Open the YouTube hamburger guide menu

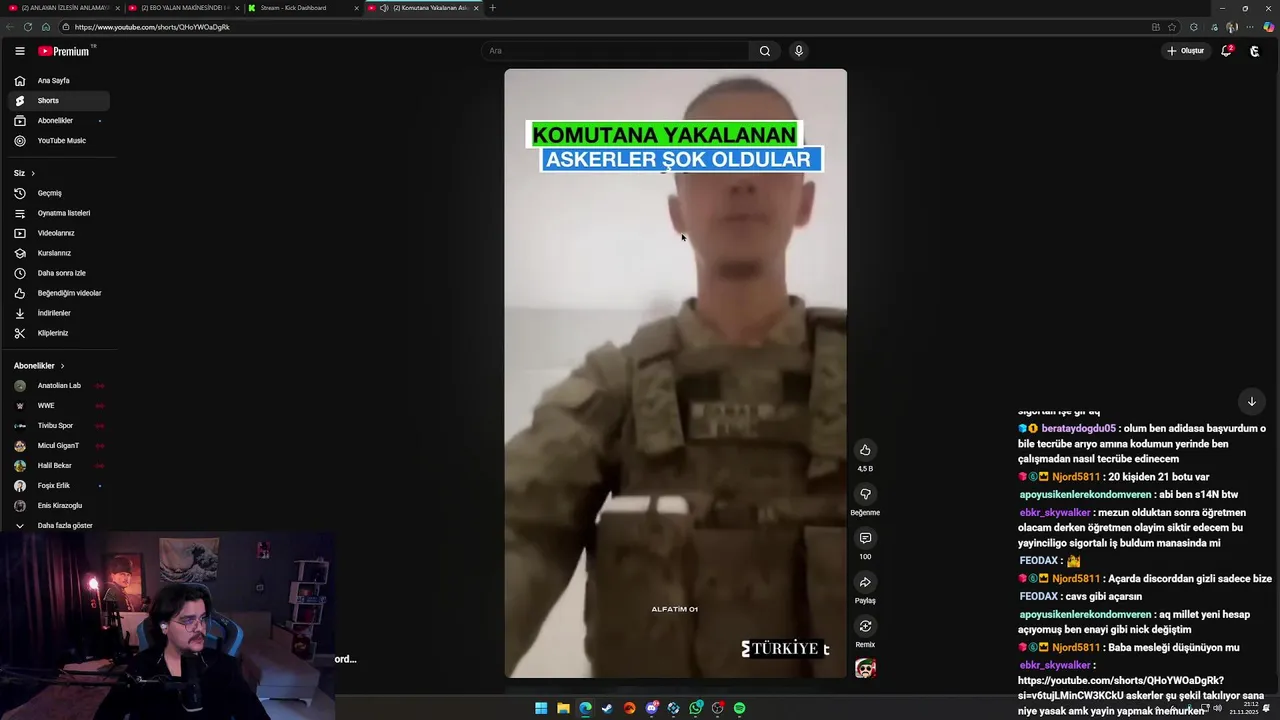(x=19, y=51)
